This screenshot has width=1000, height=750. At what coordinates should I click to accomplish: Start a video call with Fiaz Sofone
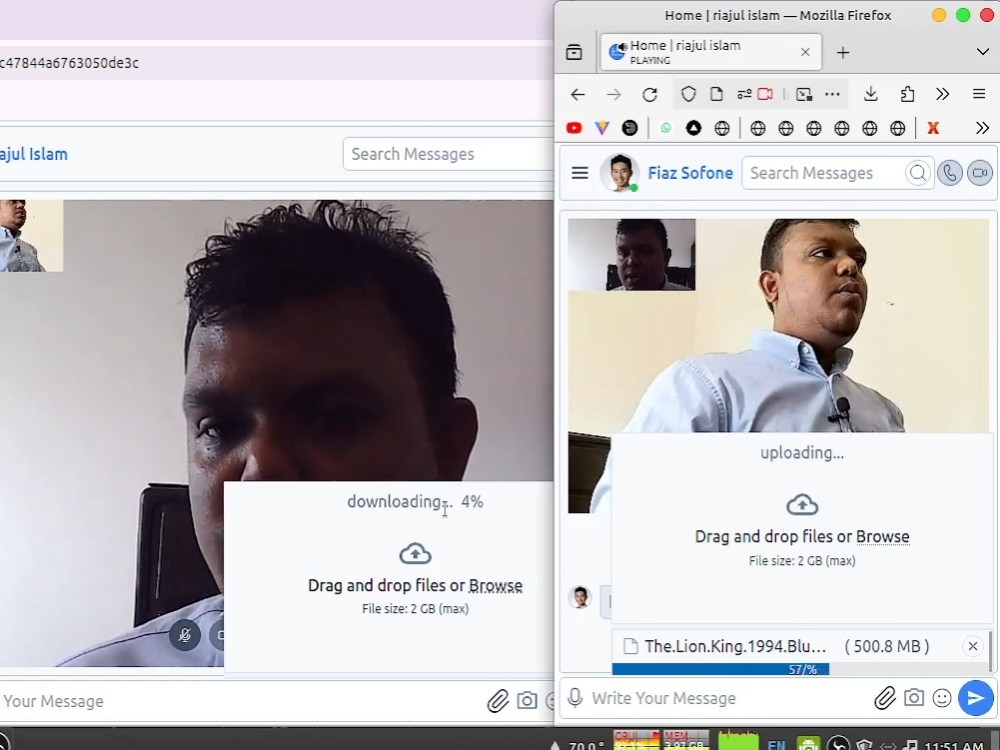(980, 173)
